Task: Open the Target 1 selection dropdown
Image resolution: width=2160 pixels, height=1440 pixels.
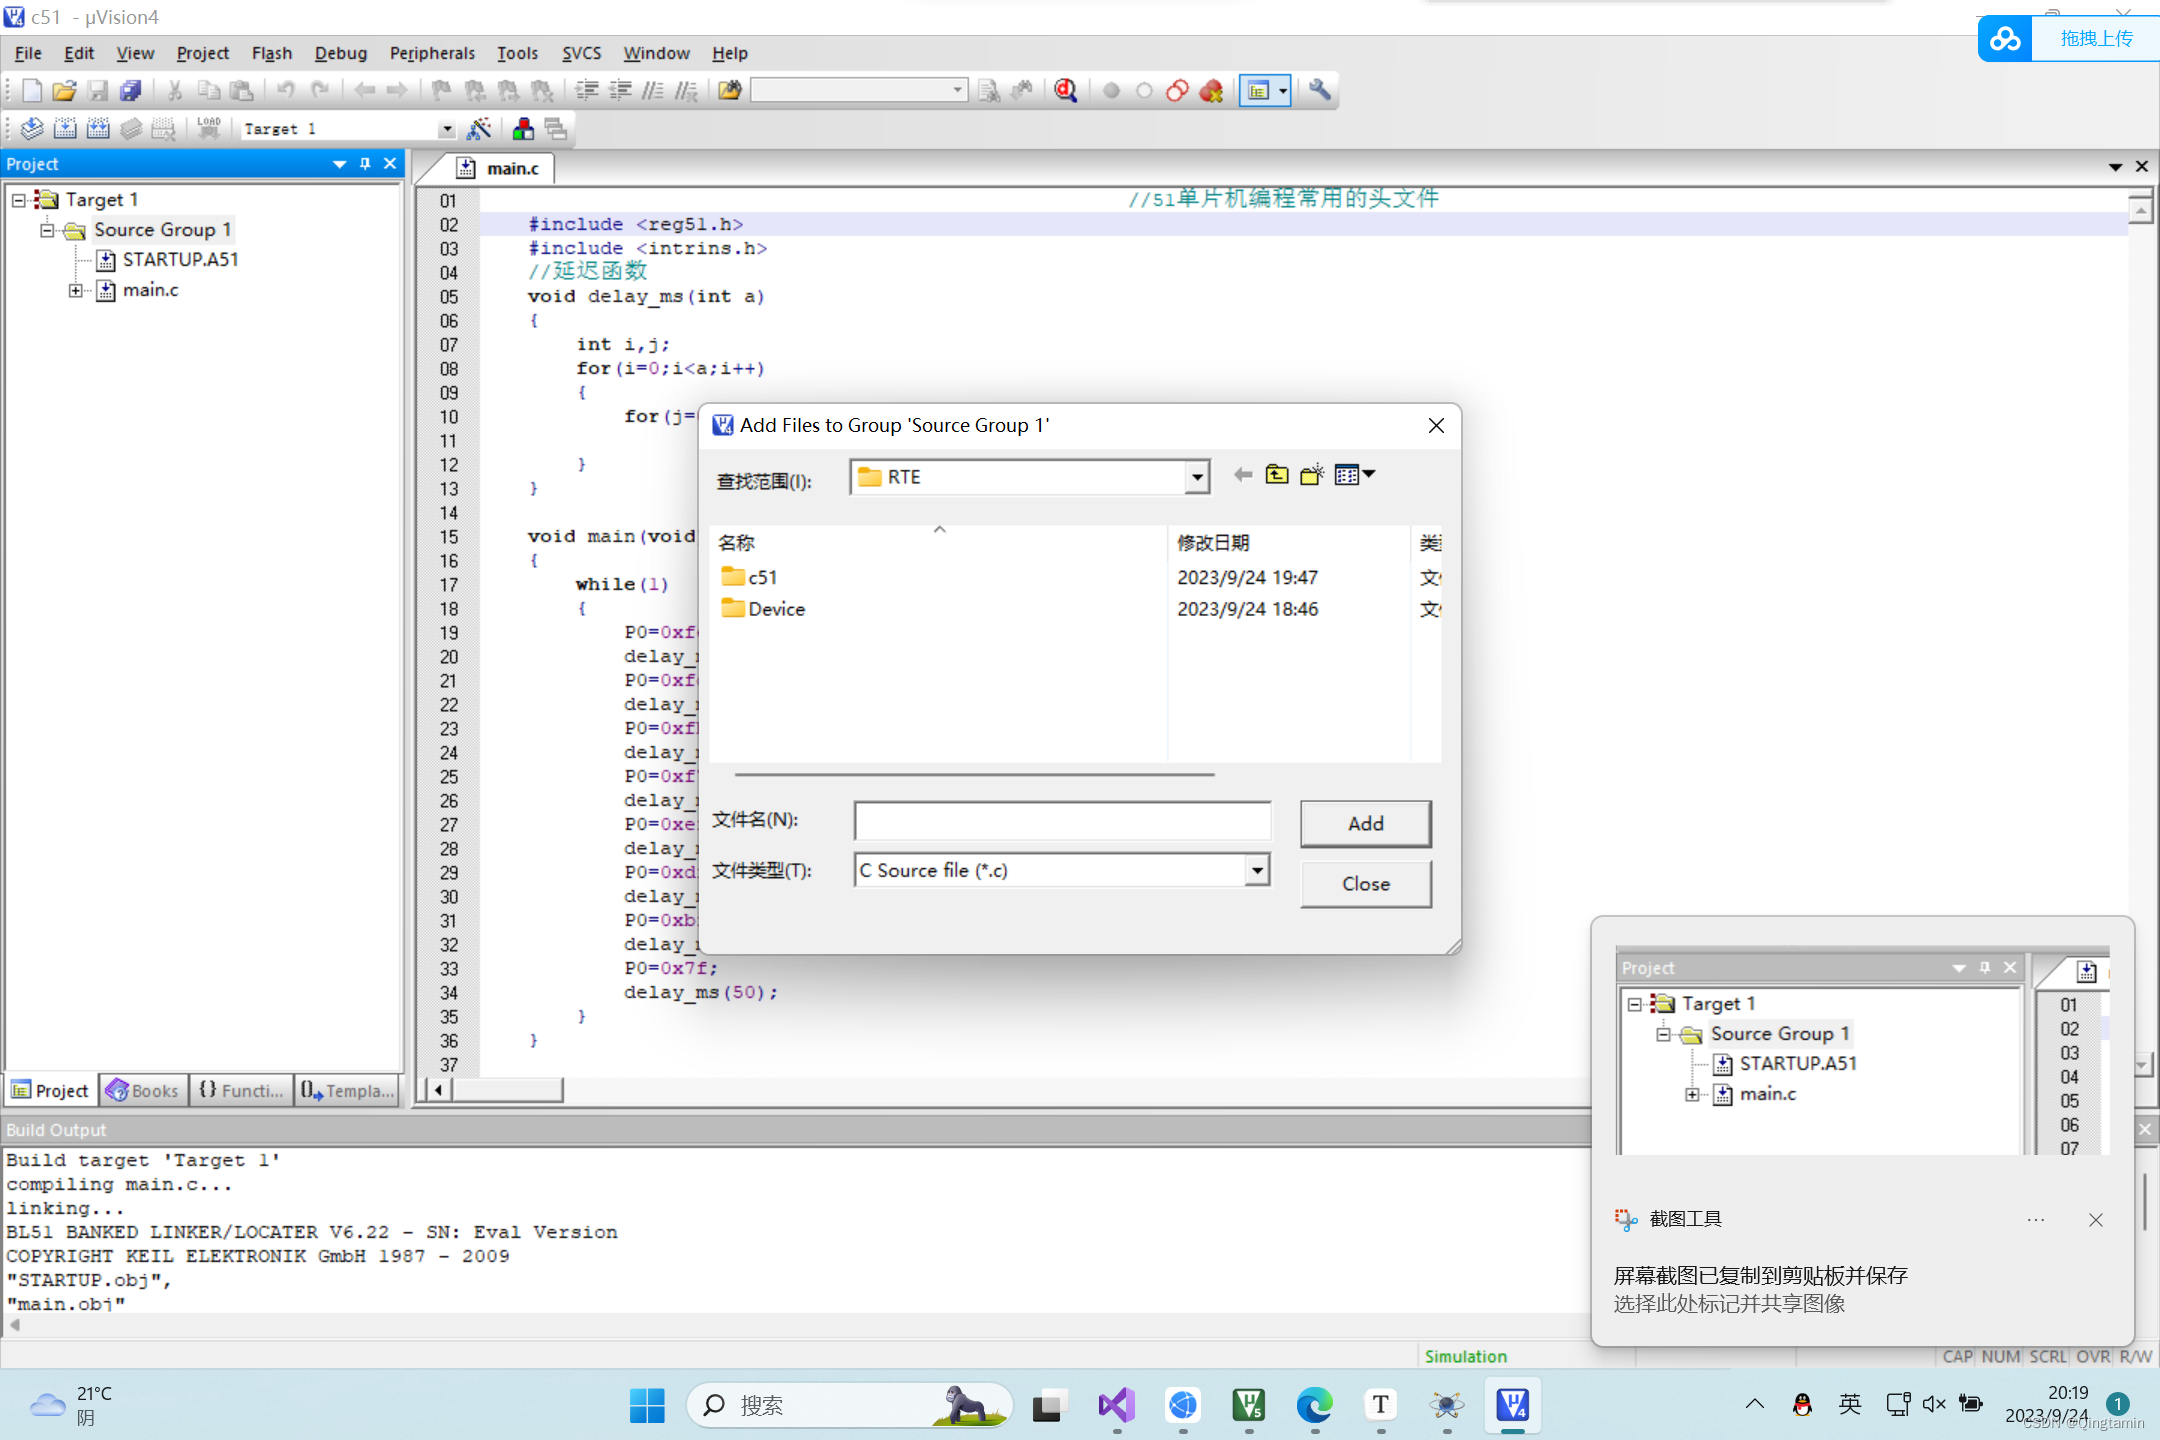Action: [446, 129]
